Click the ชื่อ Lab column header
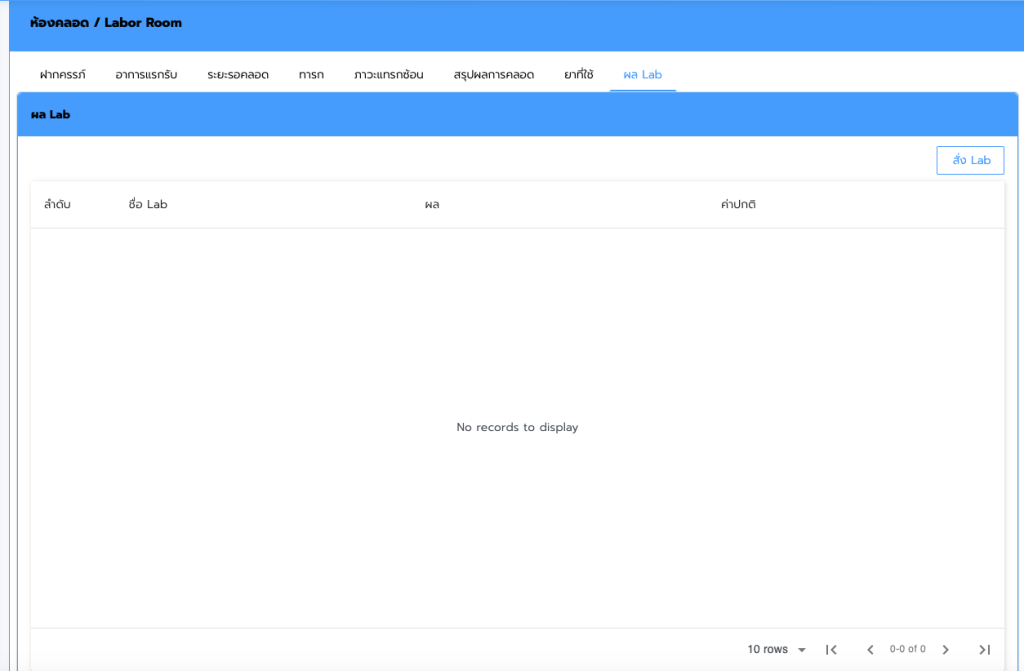Screen dimensions: 1024x671 click(x=148, y=205)
